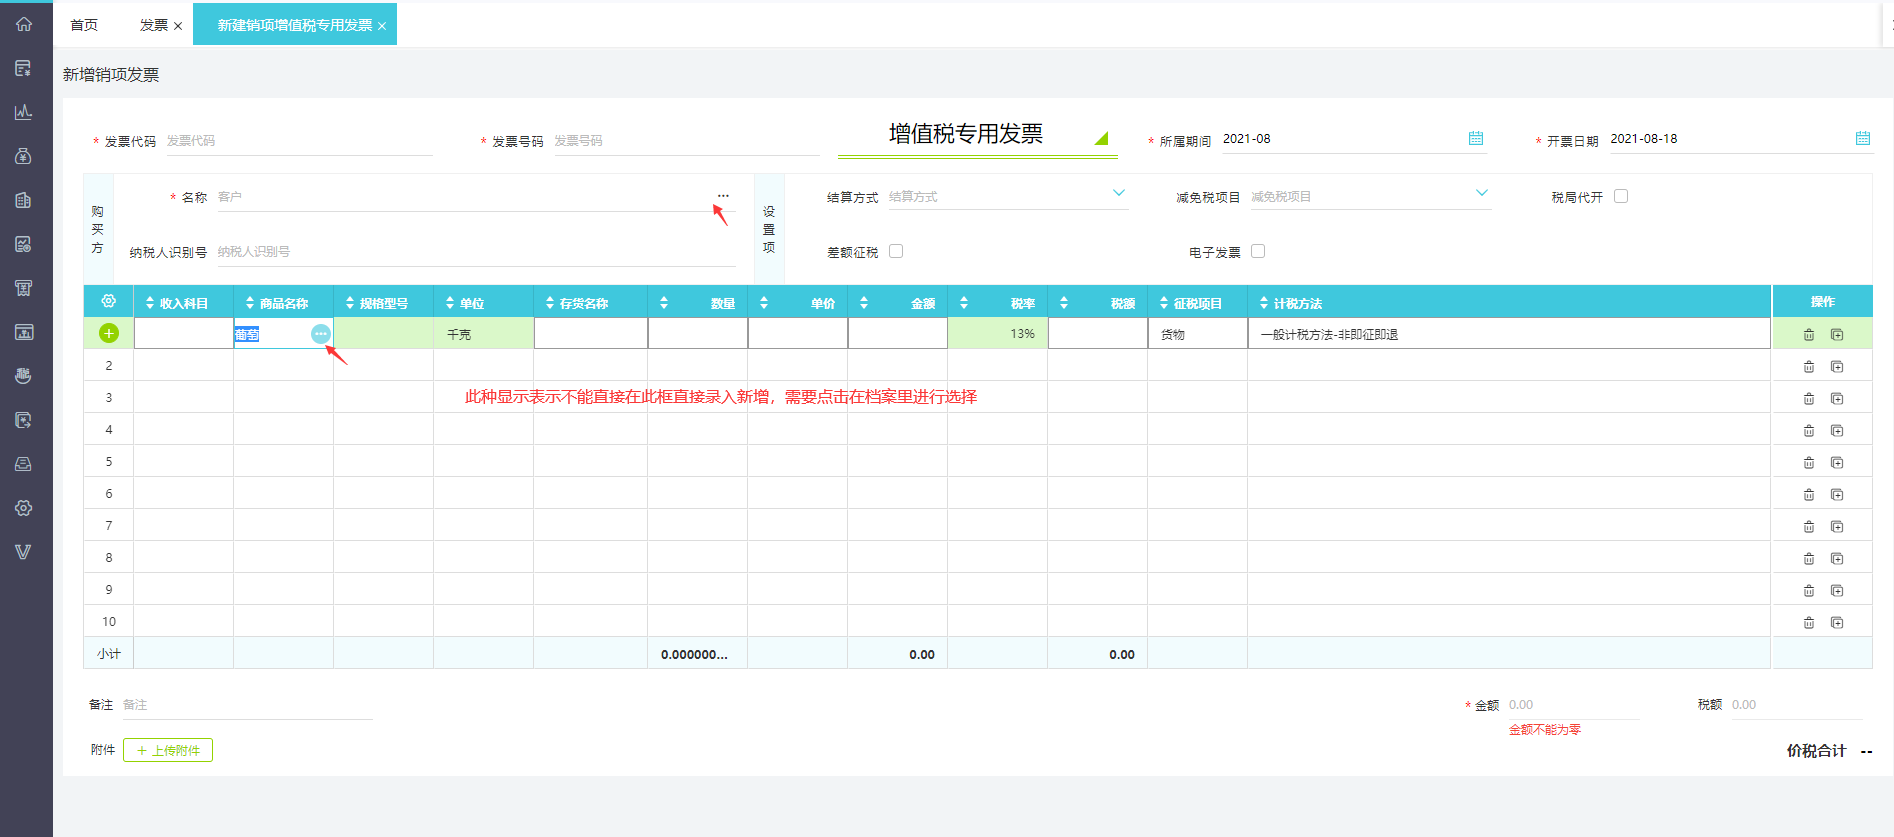1894x837 pixels.
Task: Open the document export sidebar icon
Action: tap(24, 420)
